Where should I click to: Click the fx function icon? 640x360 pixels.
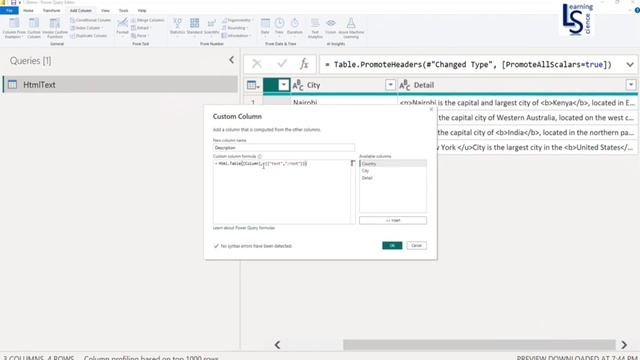[304, 64]
